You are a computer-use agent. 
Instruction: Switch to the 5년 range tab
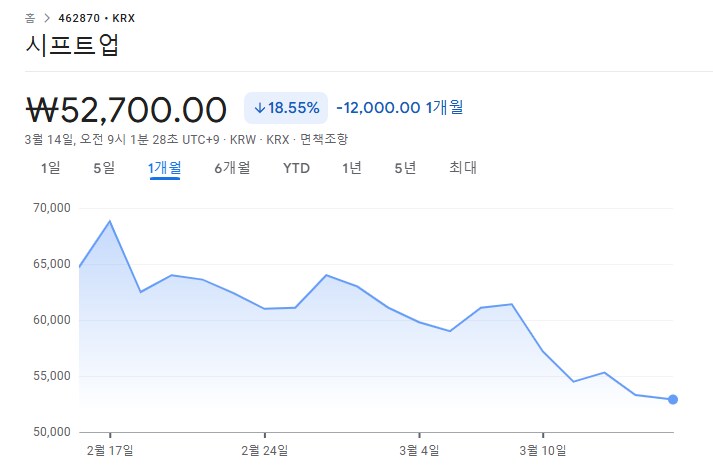click(405, 168)
